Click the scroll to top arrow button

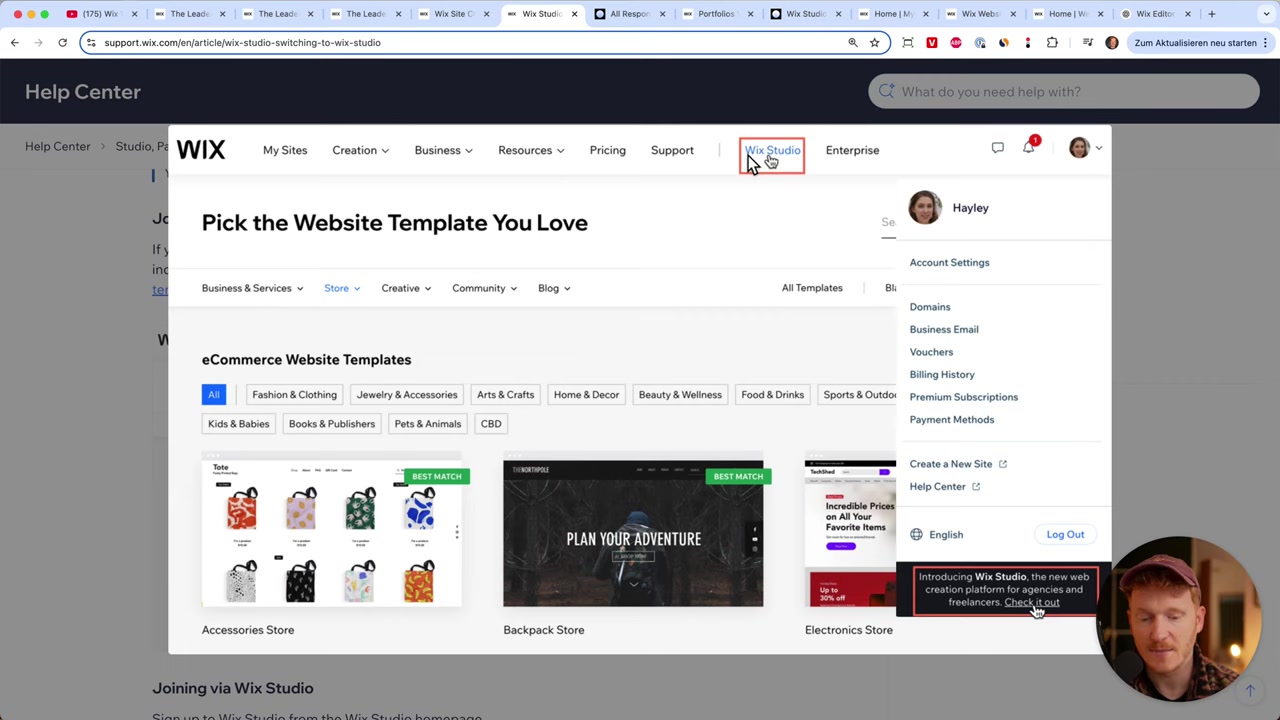tap(1249, 691)
